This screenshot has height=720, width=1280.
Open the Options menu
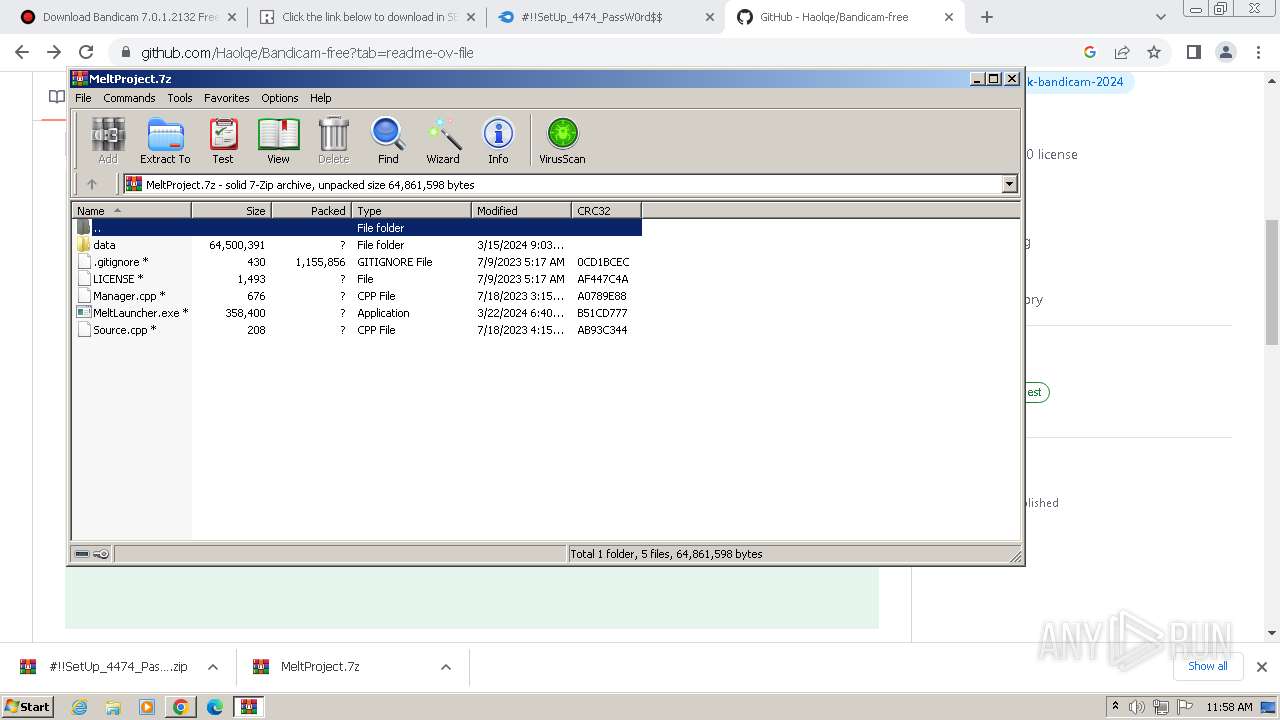280,98
